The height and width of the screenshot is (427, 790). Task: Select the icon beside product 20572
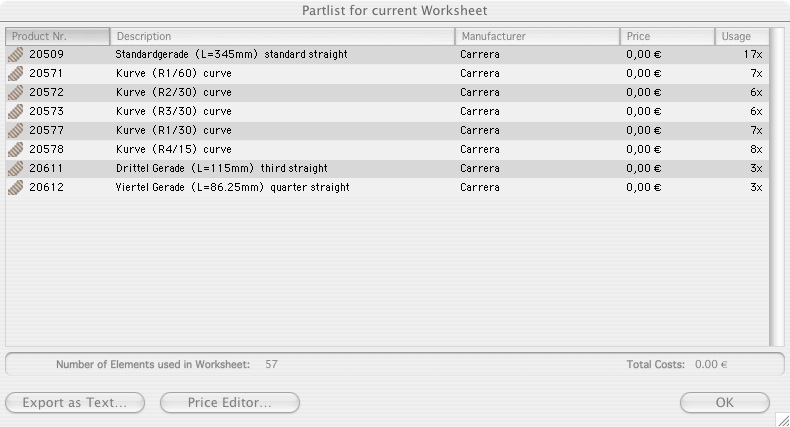coord(15,93)
